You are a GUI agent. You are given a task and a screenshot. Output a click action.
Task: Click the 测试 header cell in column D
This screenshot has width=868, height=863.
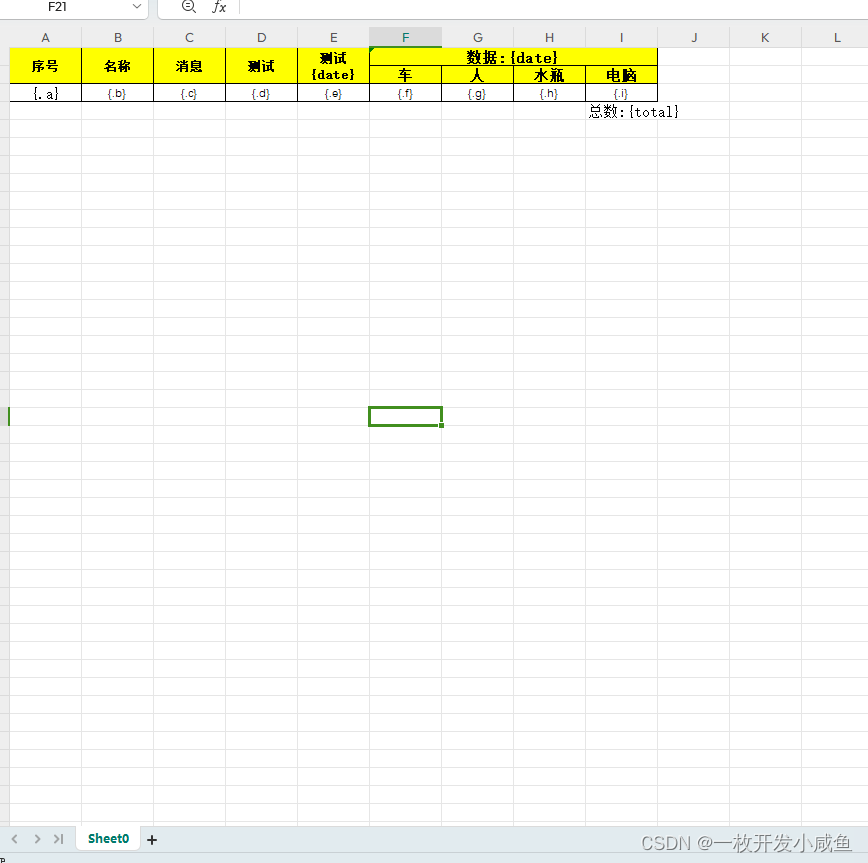click(x=261, y=66)
